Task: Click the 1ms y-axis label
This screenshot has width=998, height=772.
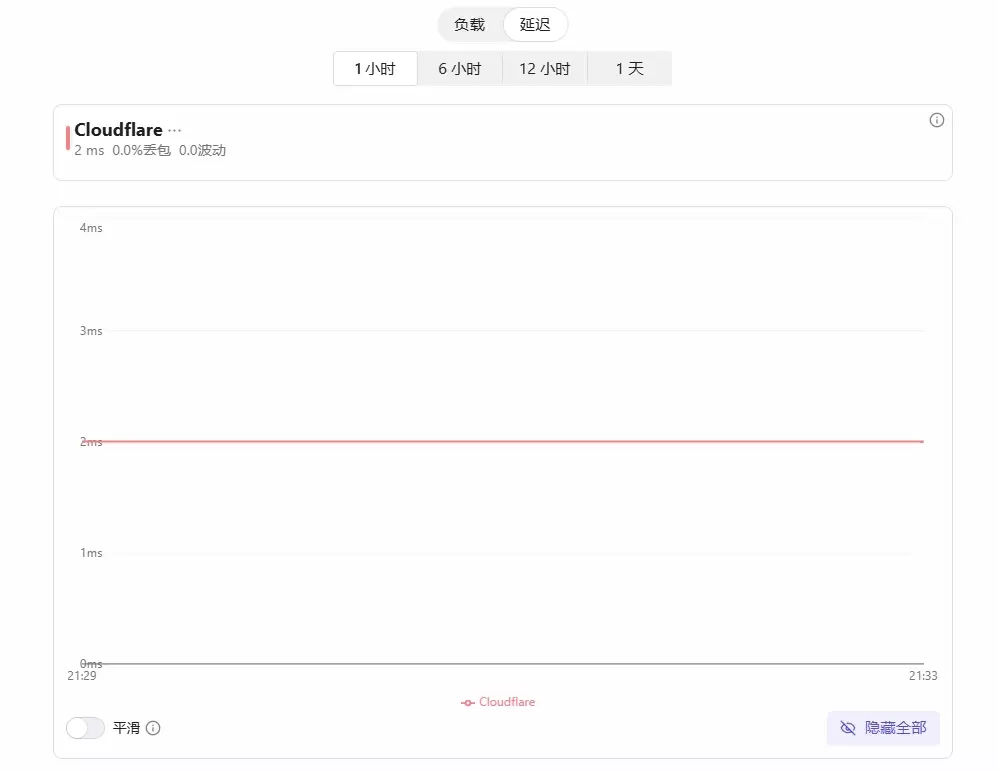Action: click(x=91, y=553)
